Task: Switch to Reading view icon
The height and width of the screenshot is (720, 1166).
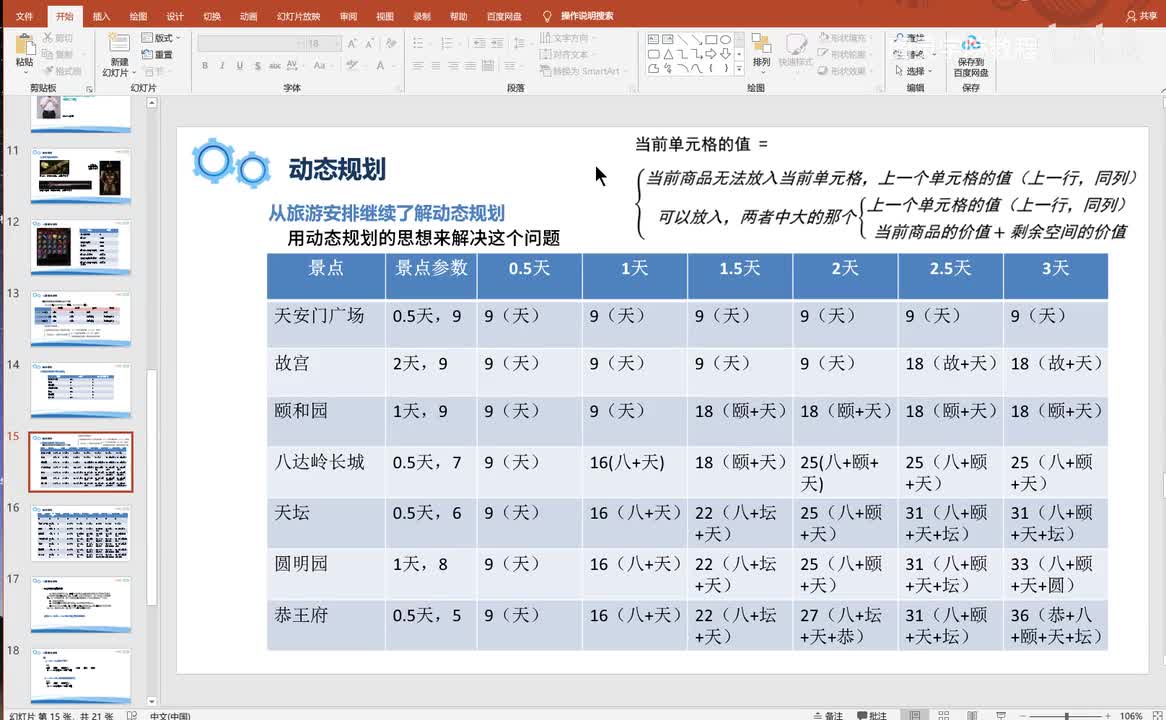Action: coord(972,715)
